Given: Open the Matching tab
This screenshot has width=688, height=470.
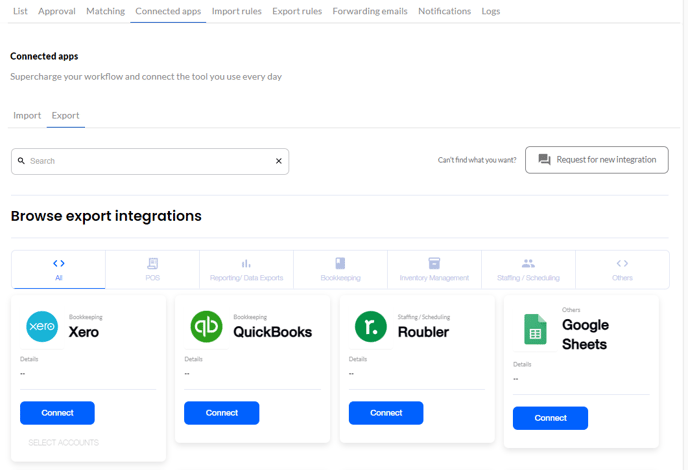Looking at the screenshot, I should [105, 11].
